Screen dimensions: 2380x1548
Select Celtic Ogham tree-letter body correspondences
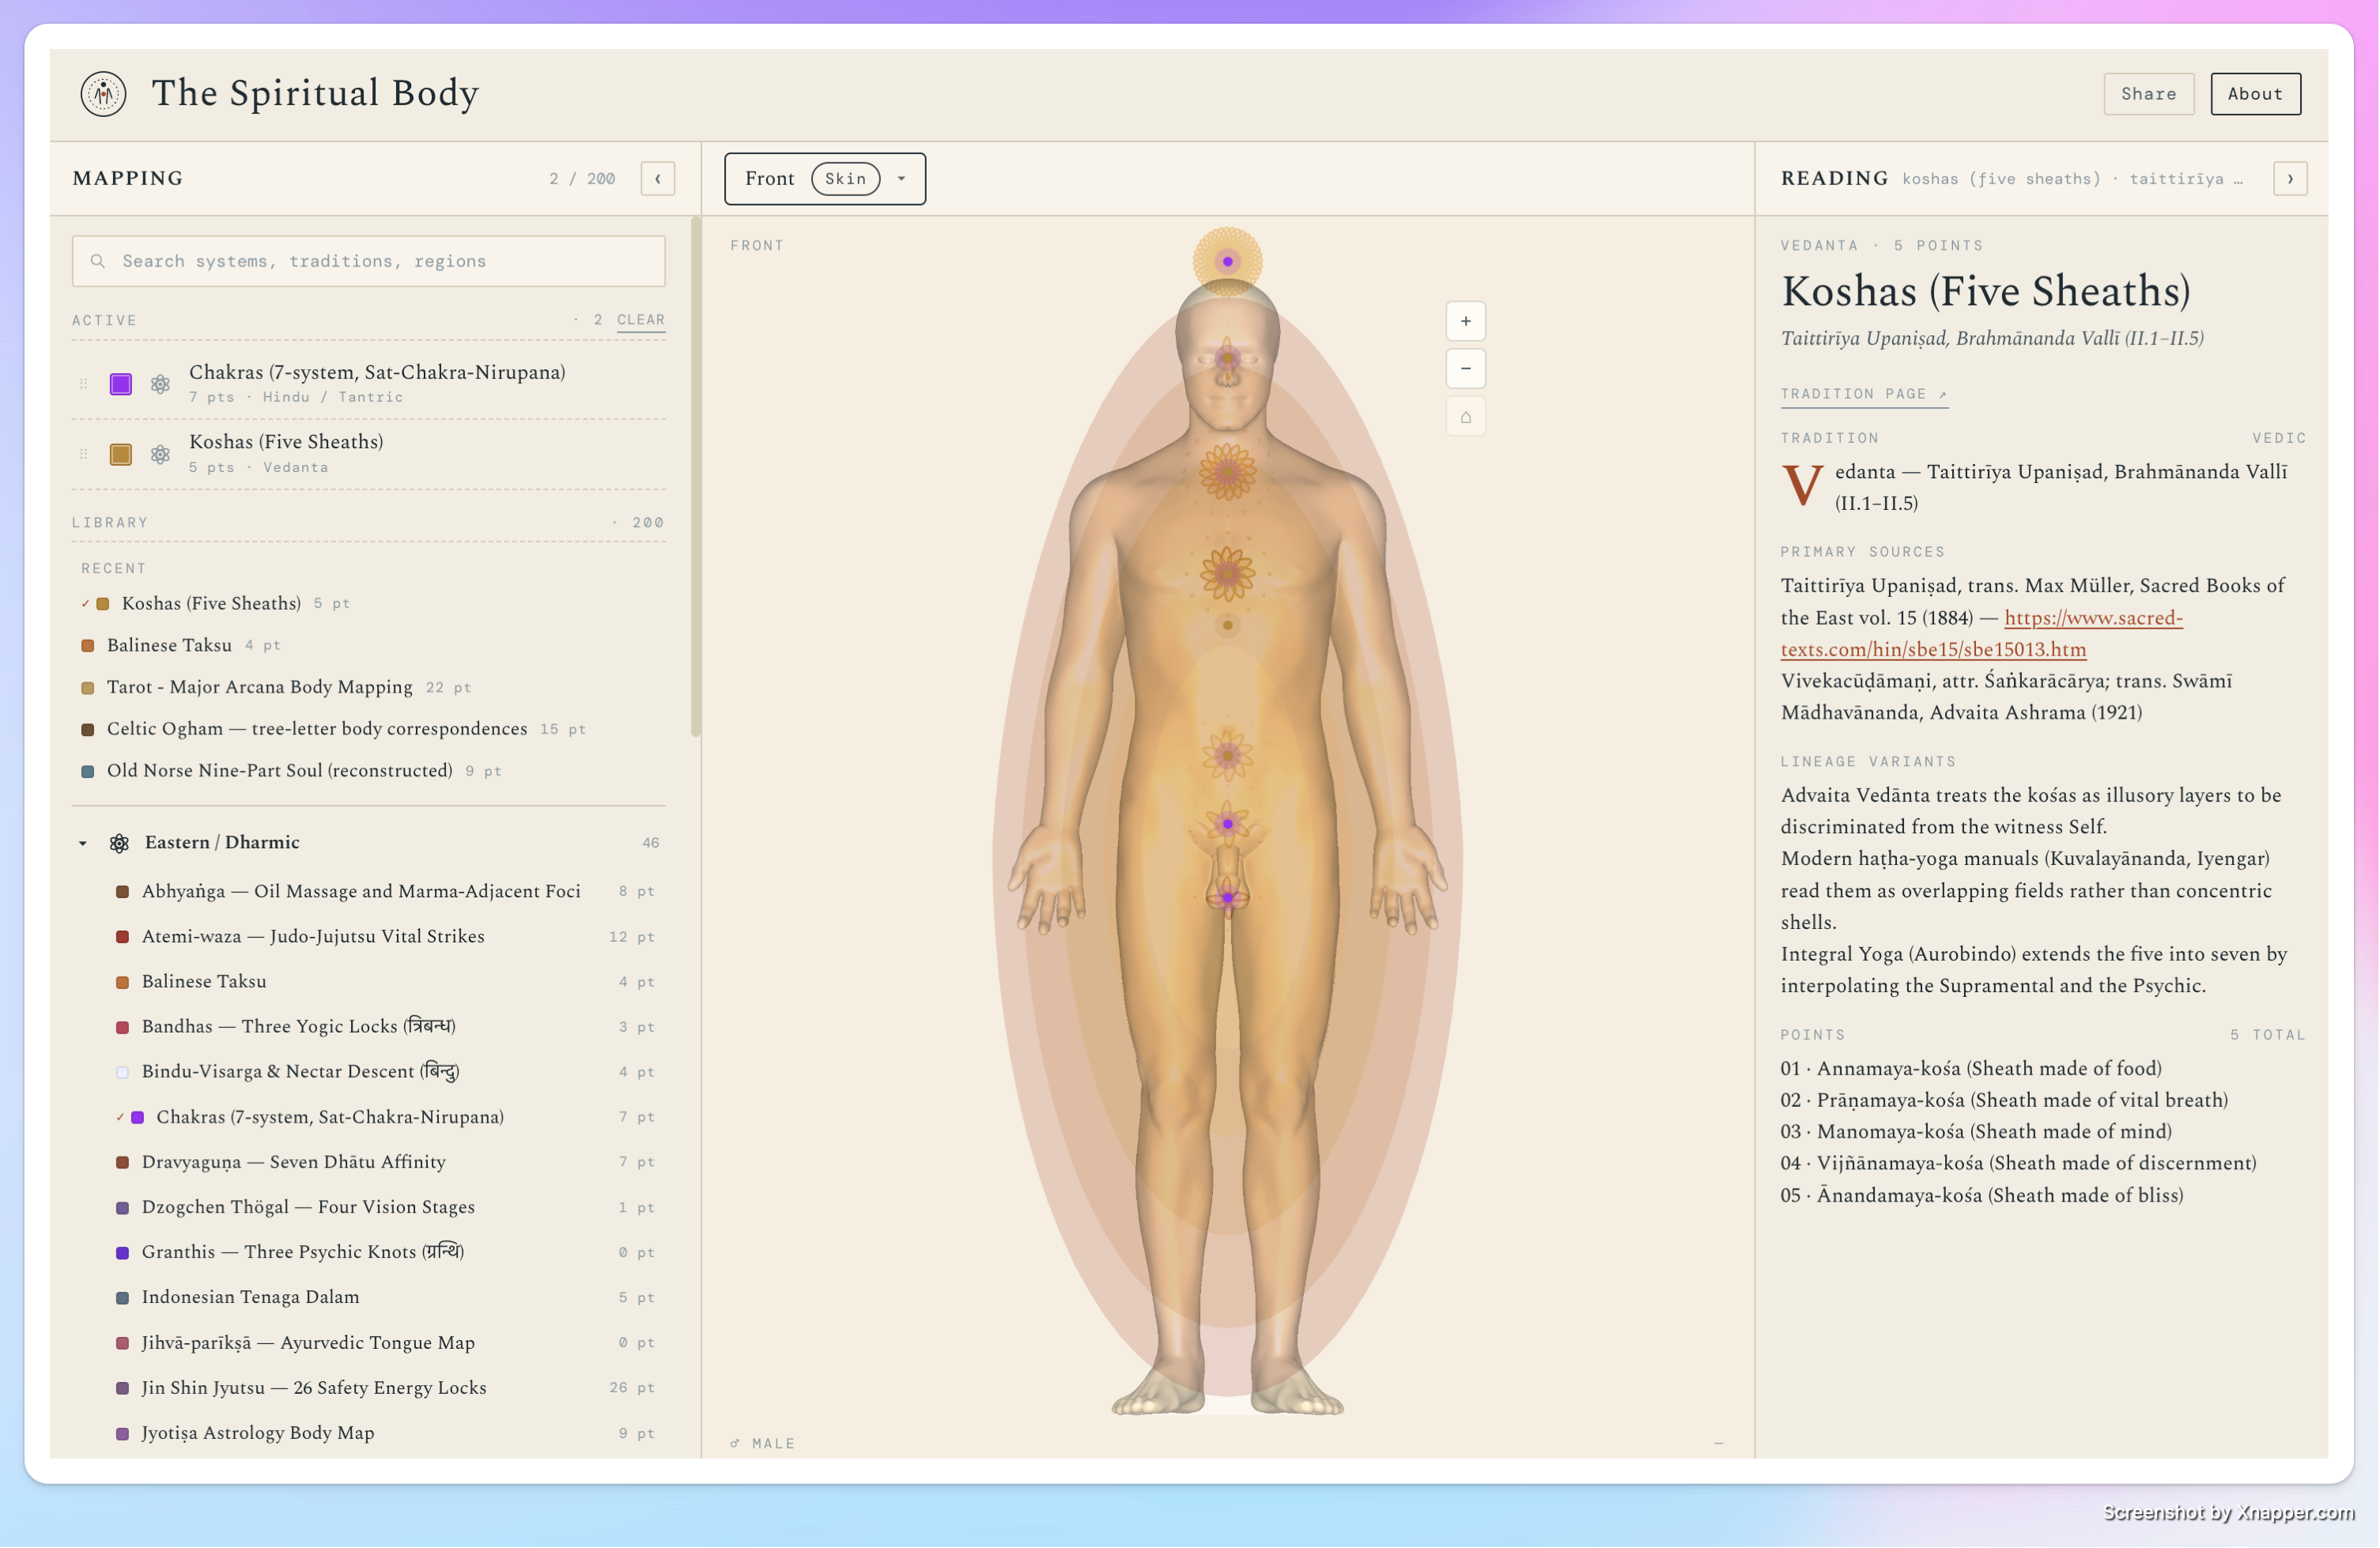(333, 729)
